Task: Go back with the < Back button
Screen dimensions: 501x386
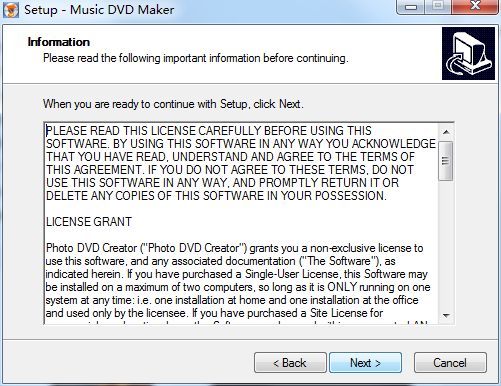Action: [290, 363]
